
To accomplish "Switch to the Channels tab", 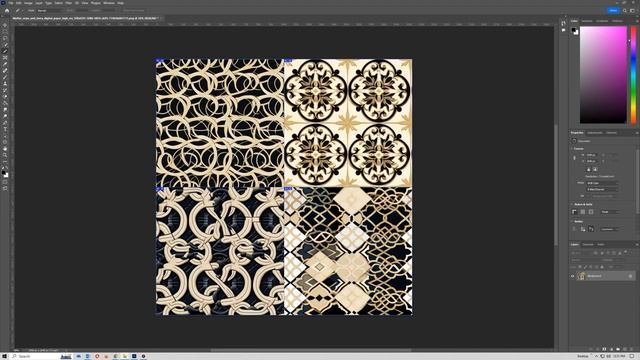I will [588, 244].
